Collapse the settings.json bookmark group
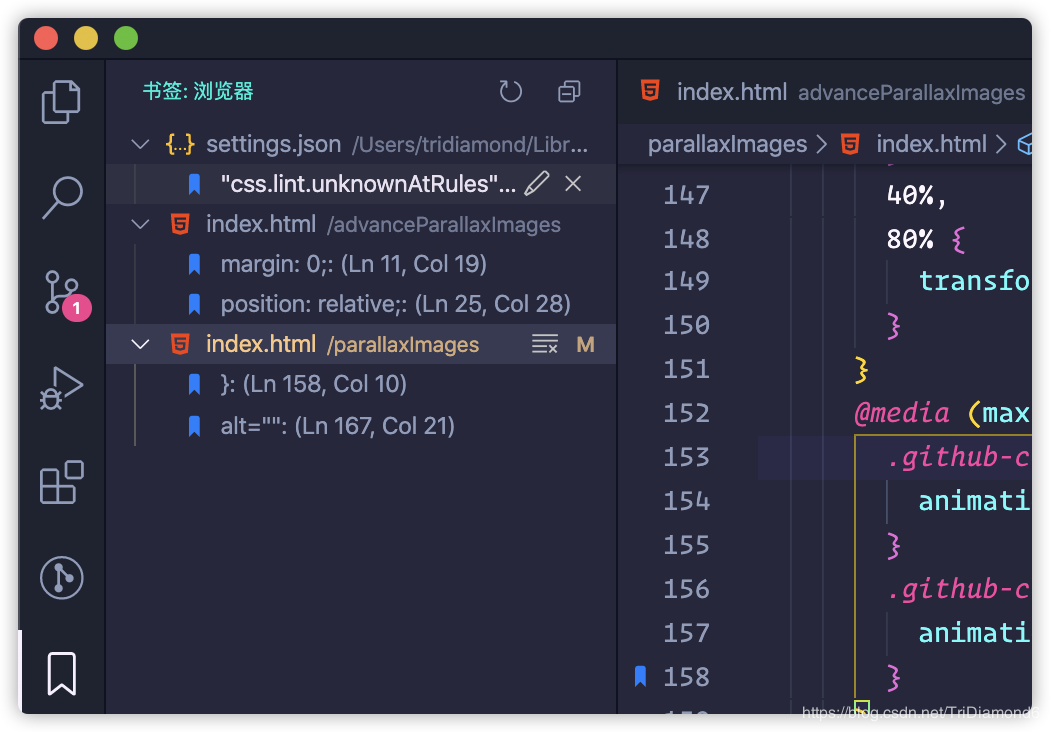 pyautogui.click(x=140, y=144)
